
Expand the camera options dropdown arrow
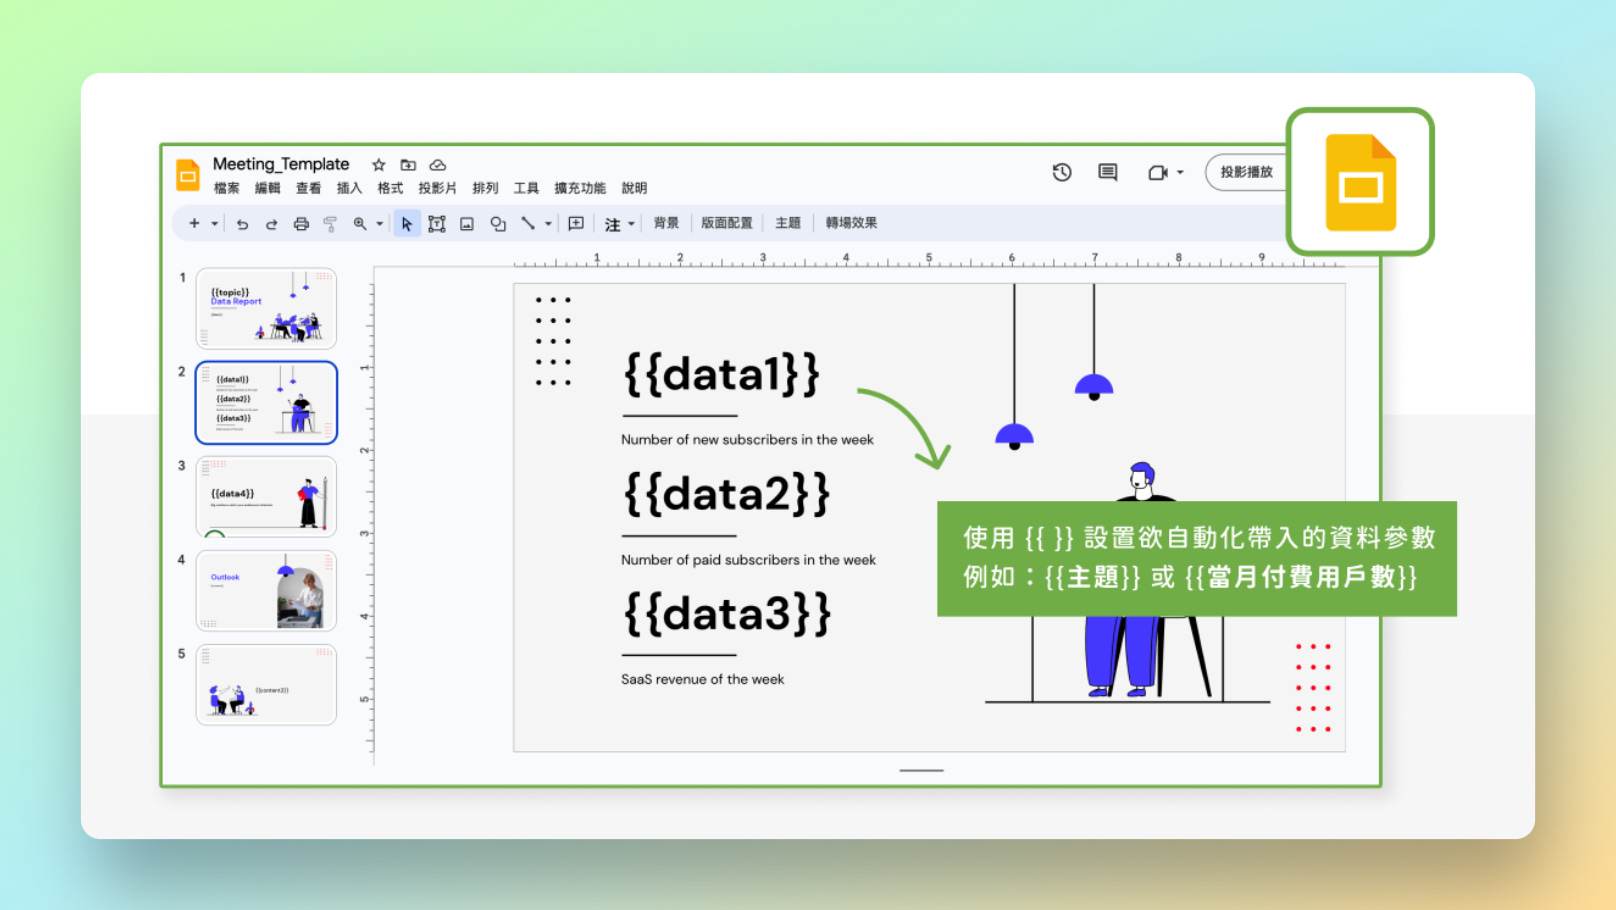coord(1180,173)
